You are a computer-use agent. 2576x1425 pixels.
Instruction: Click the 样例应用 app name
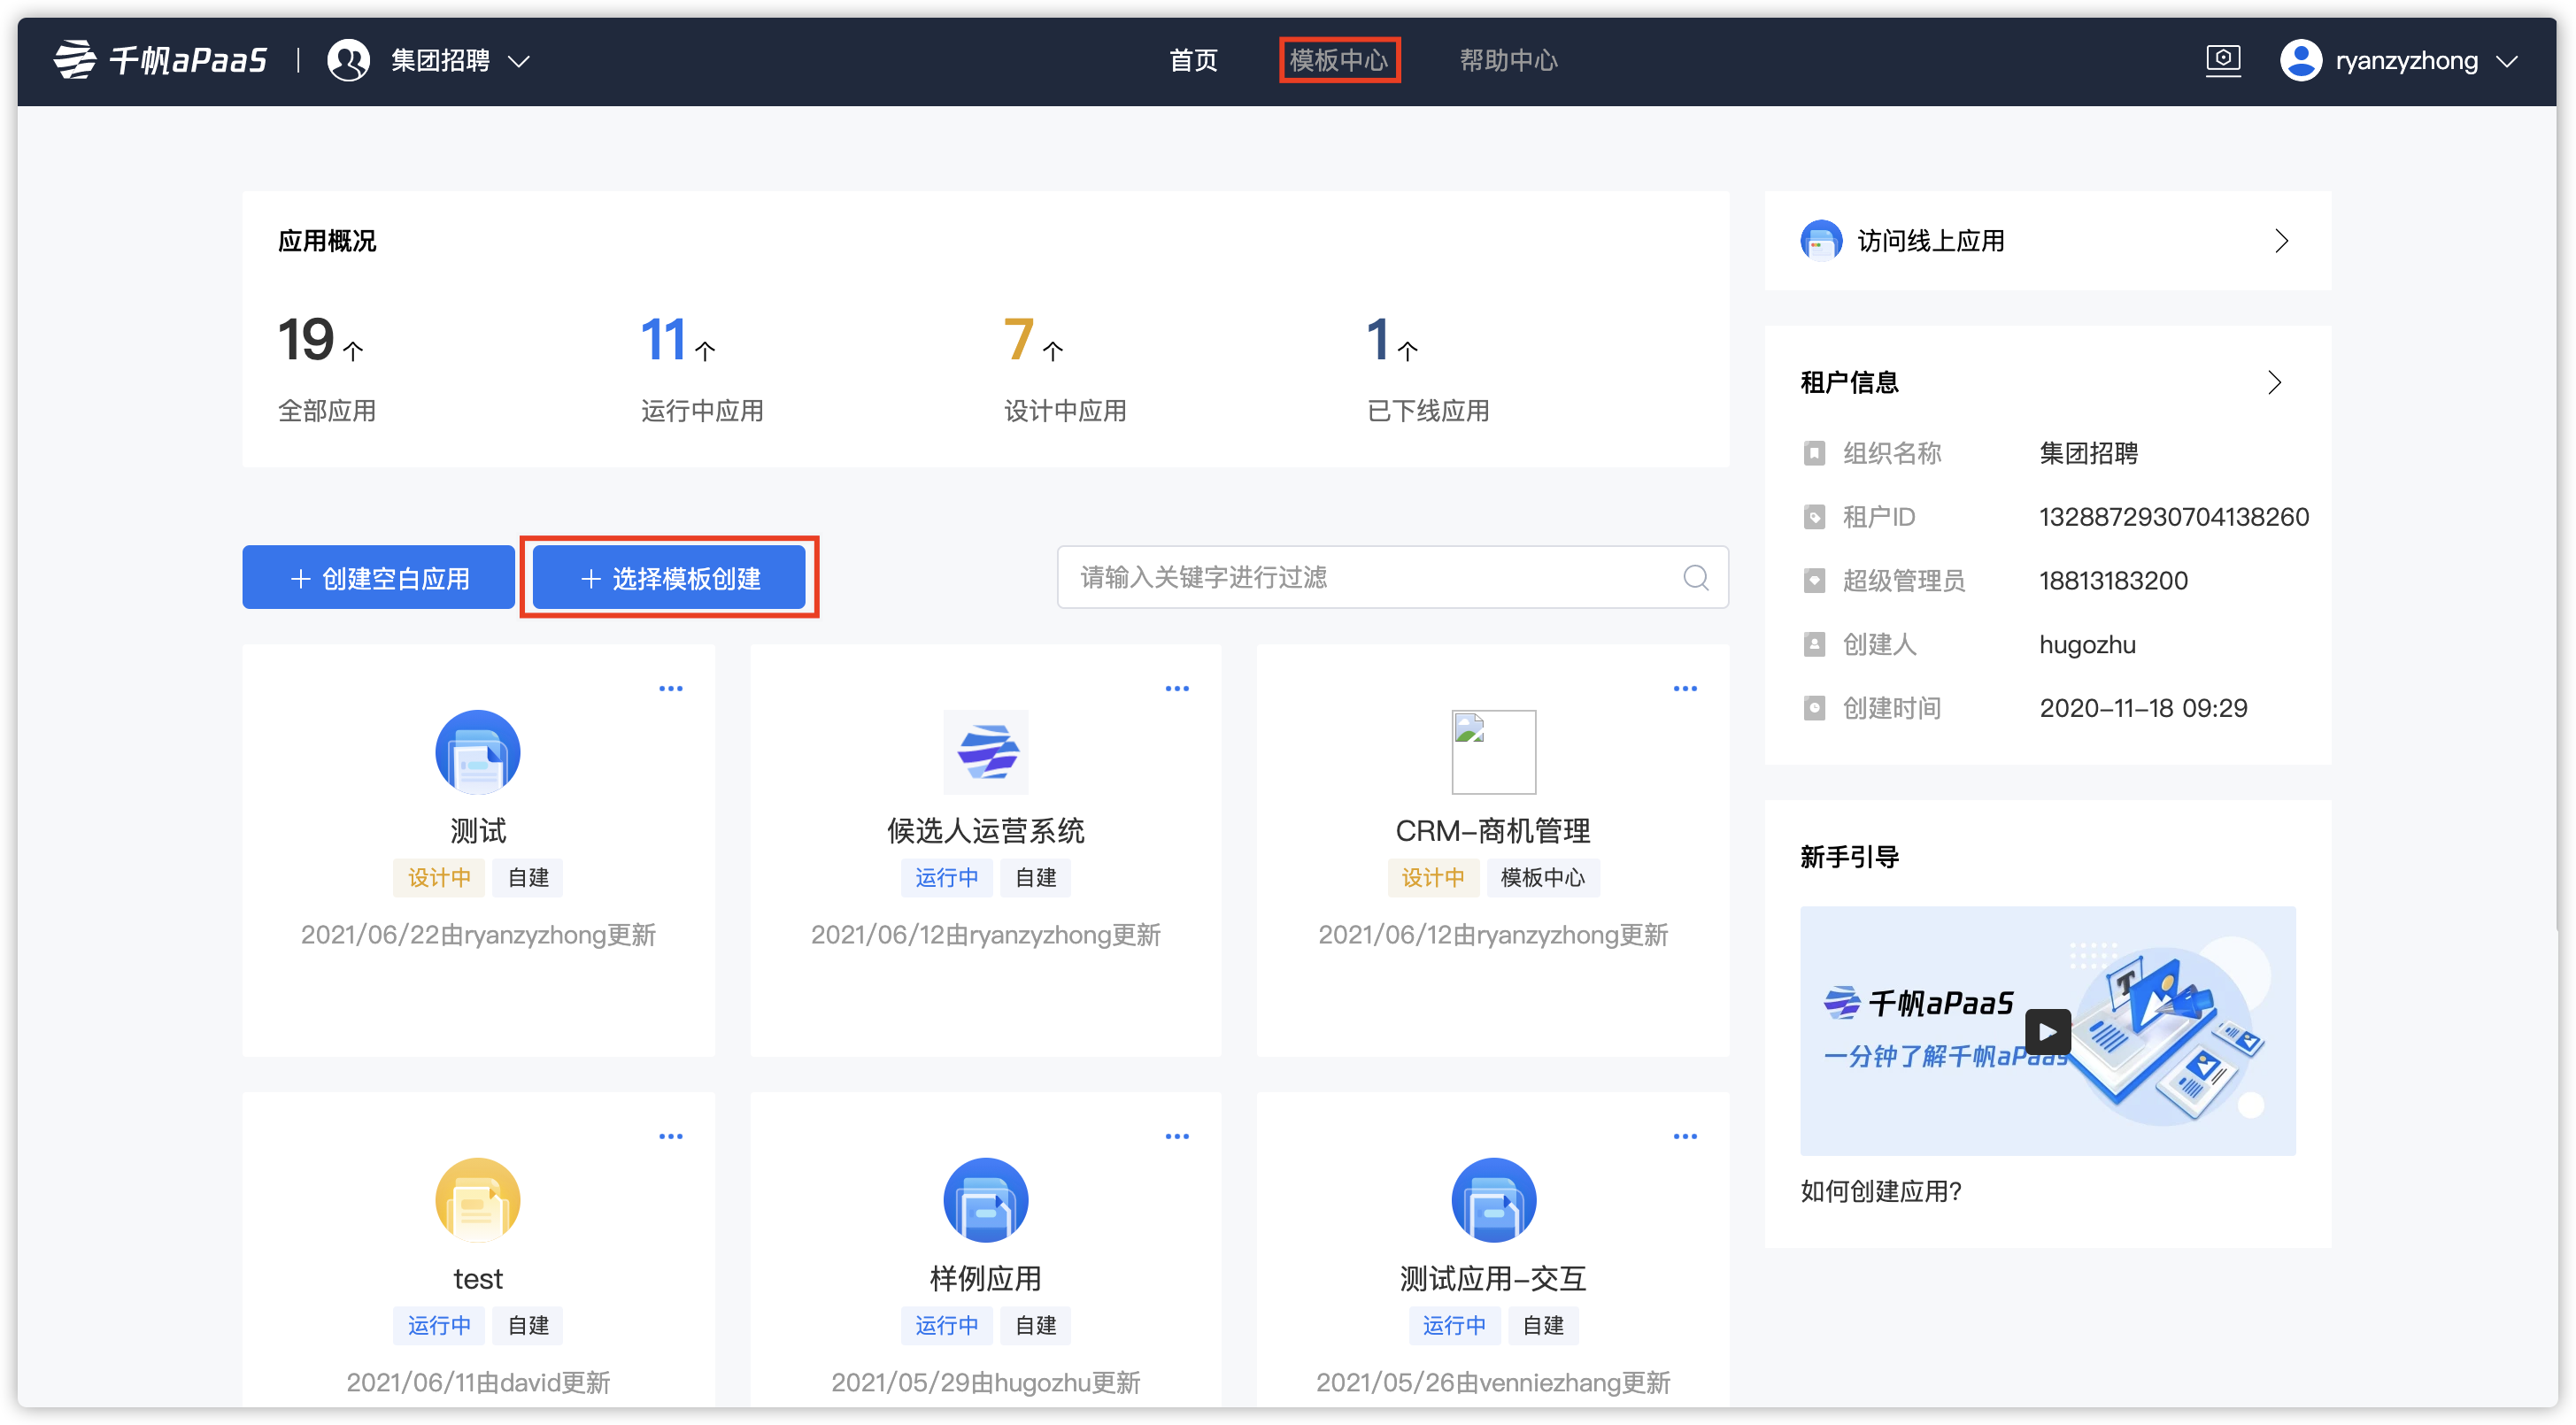986,1279
